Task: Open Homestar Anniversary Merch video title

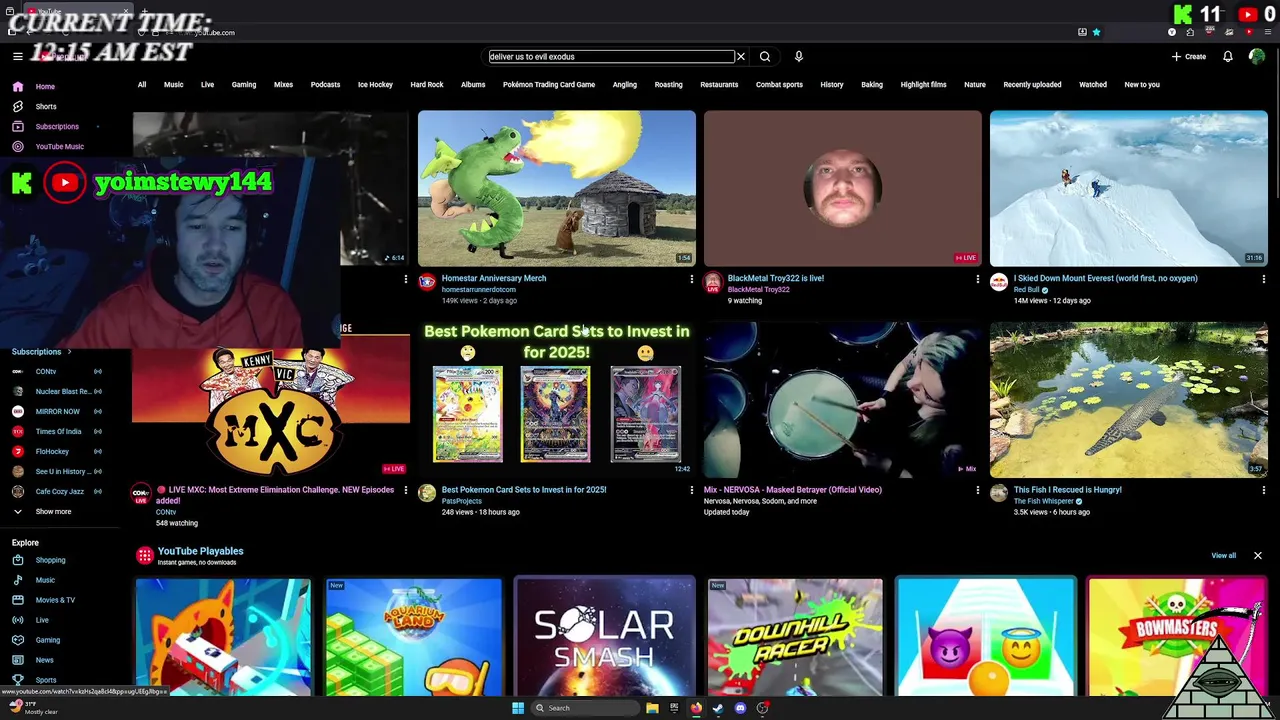Action: (494, 279)
